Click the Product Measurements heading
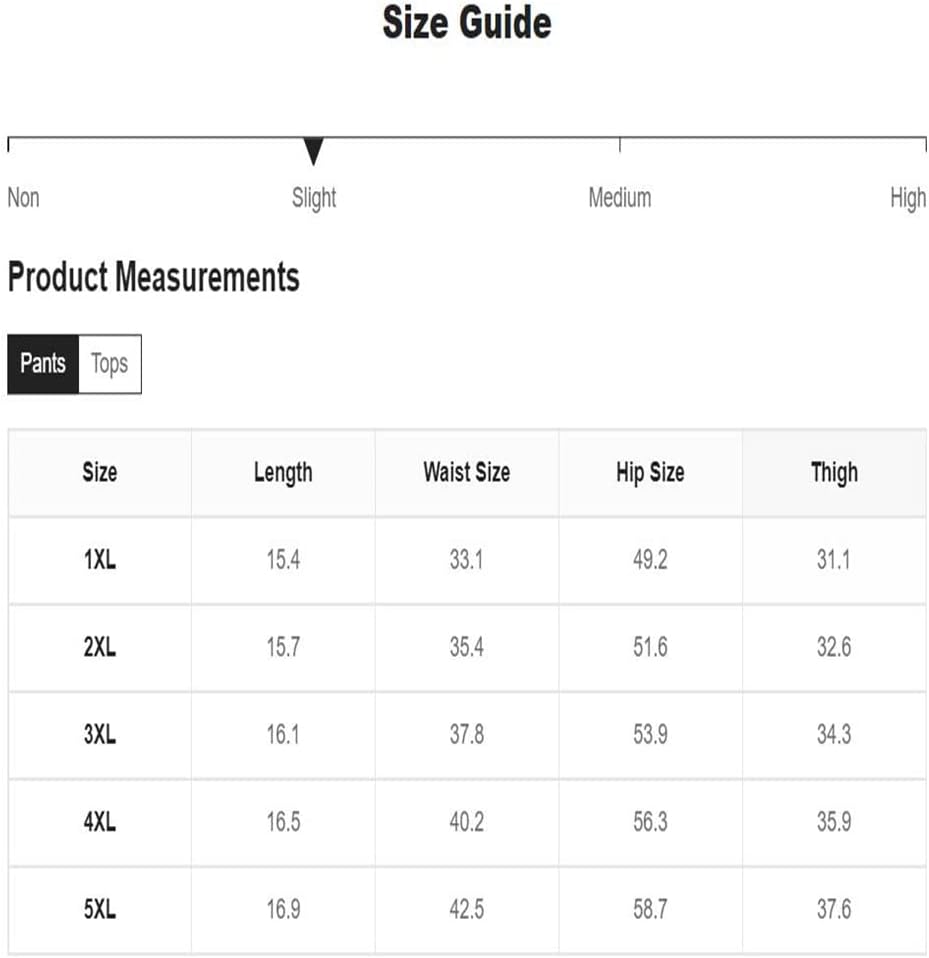The image size is (929, 958). point(154,277)
